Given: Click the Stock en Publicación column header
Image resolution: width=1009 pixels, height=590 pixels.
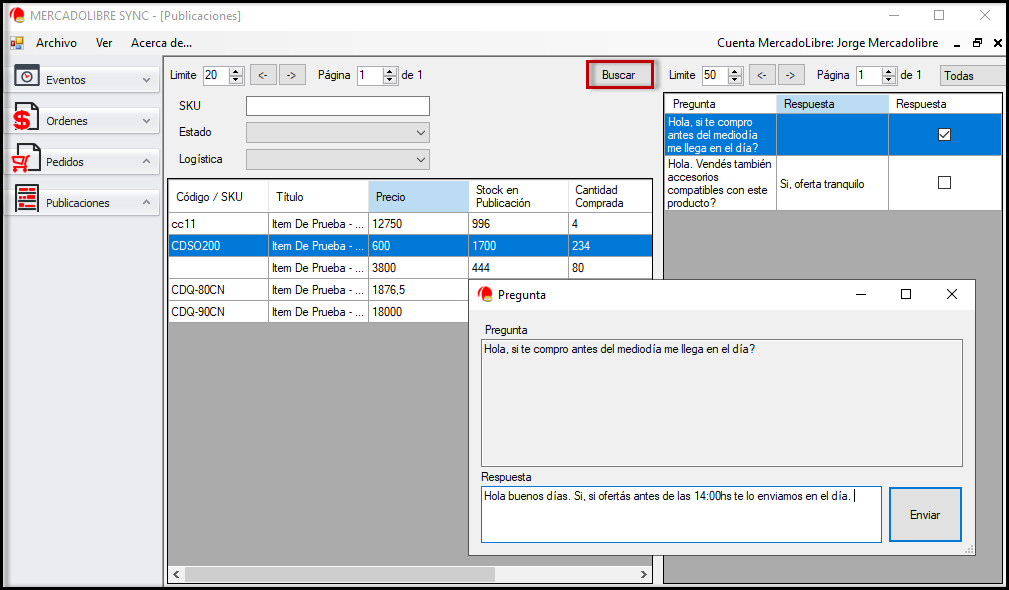Looking at the screenshot, I should (519, 196).
